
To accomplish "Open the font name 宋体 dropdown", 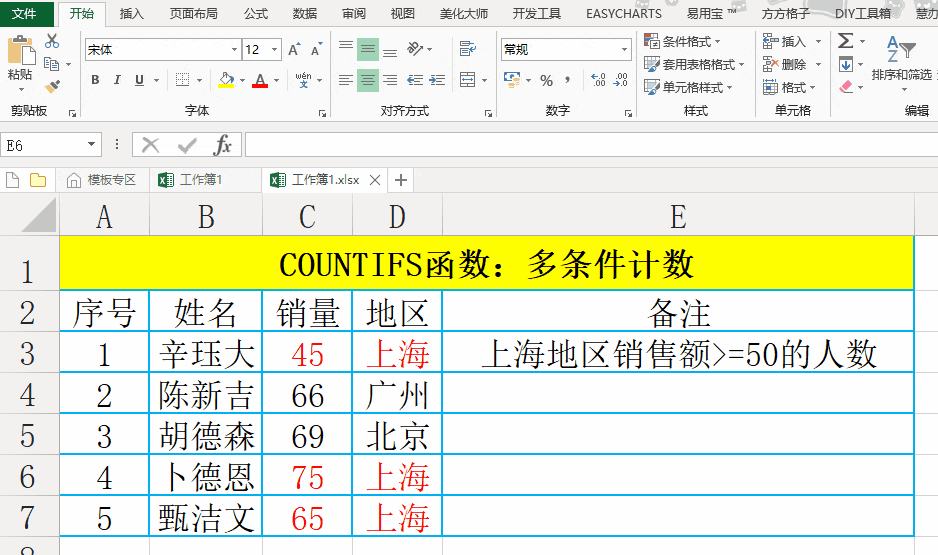I will pos(234,50).
